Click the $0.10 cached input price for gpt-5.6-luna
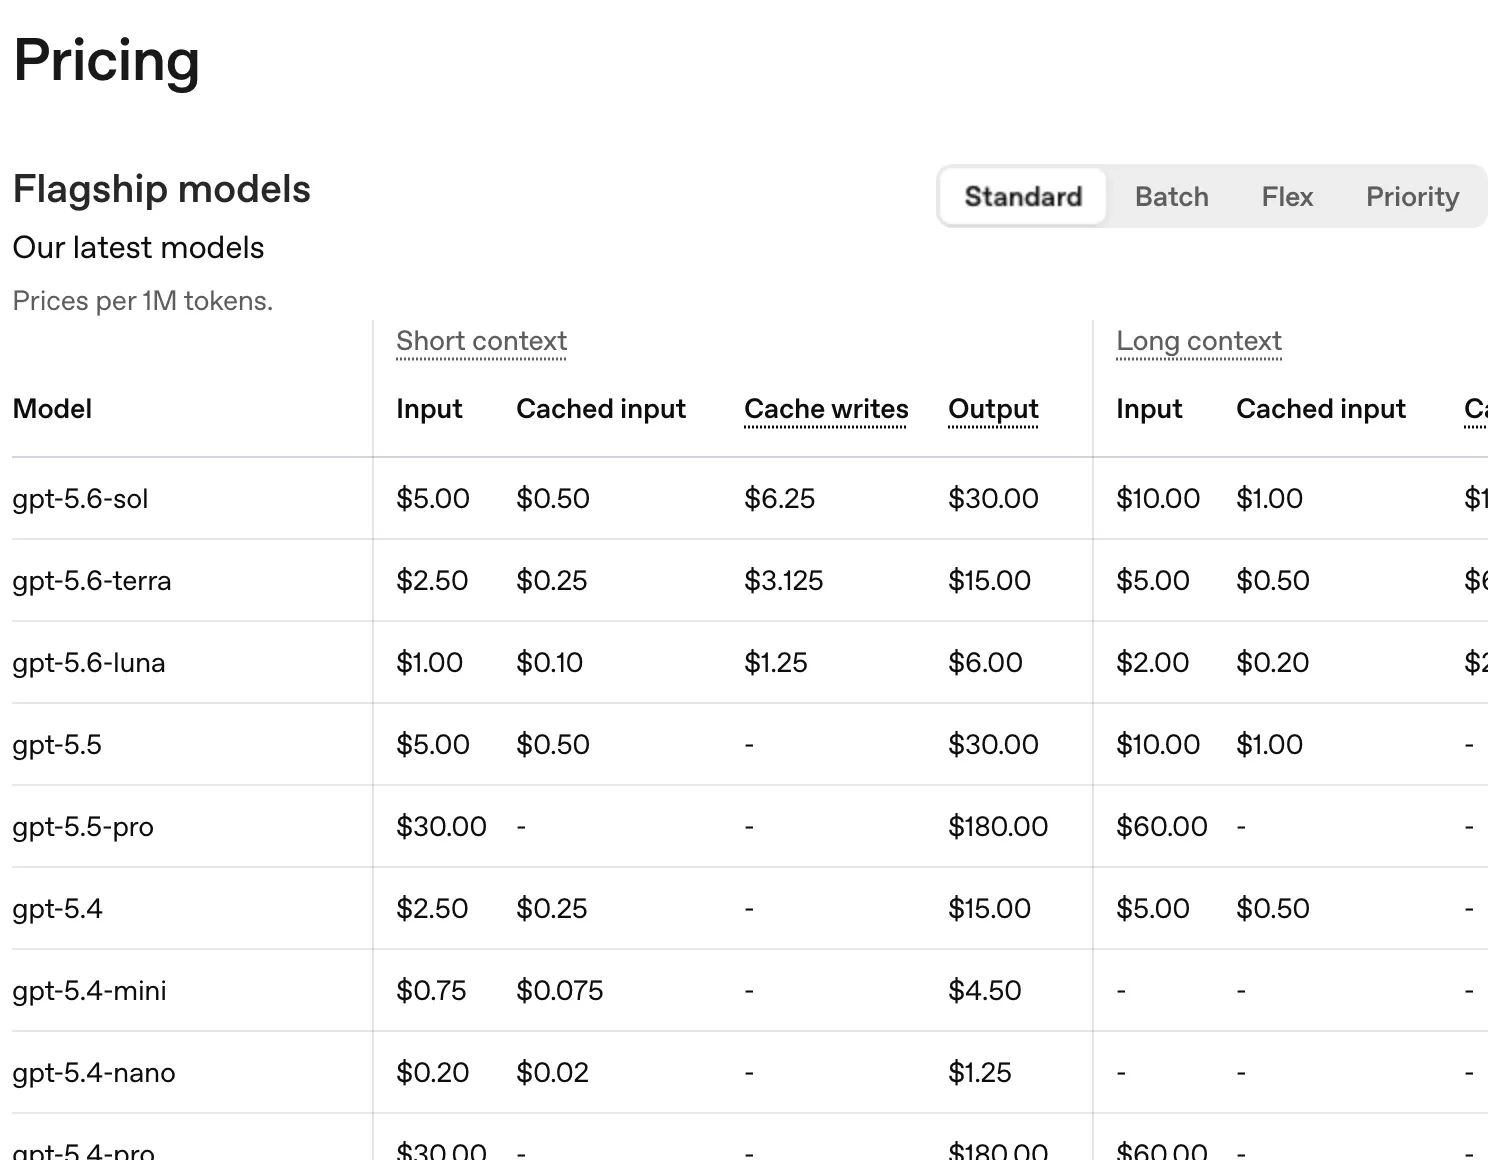Screen dimensions: 1495x1160 (549, 662)
